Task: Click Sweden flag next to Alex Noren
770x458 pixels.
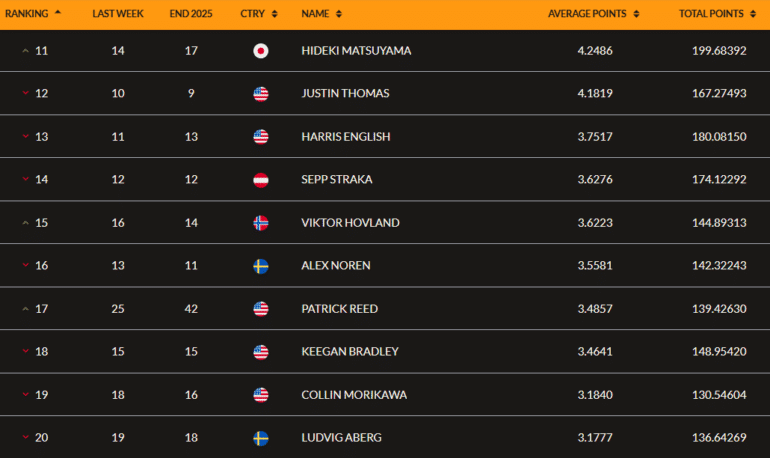Action: [x=261, y=266]
